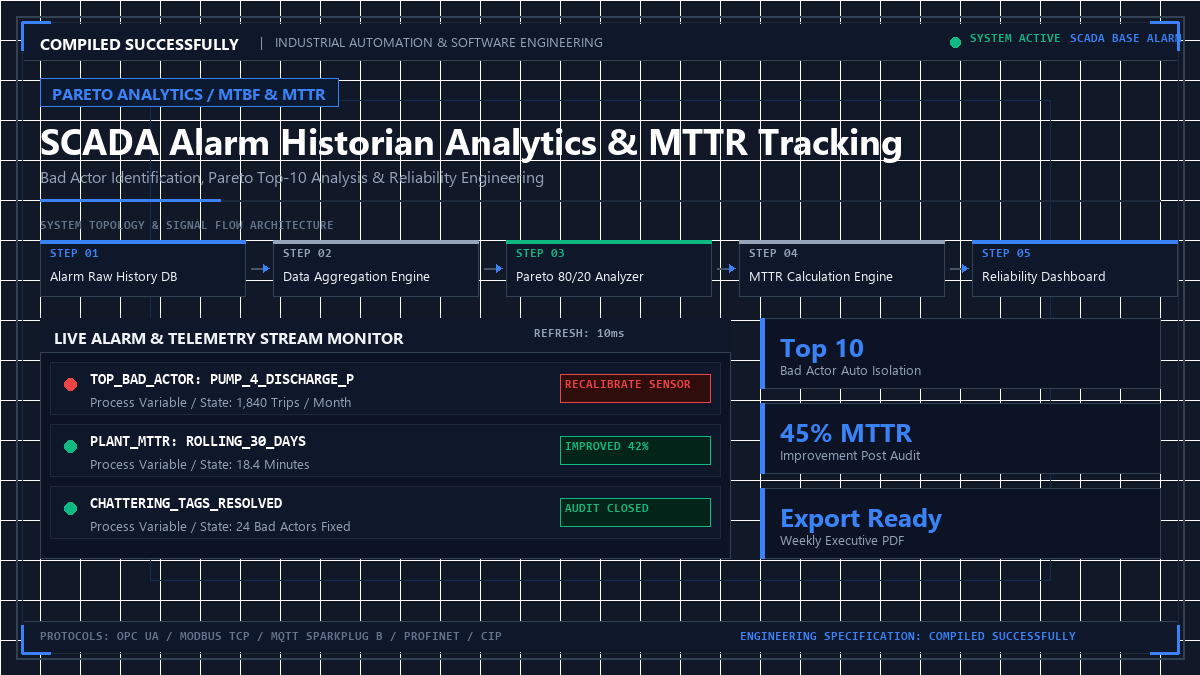Click the 24 Bad Actors Fixed value

coord(293,527)
